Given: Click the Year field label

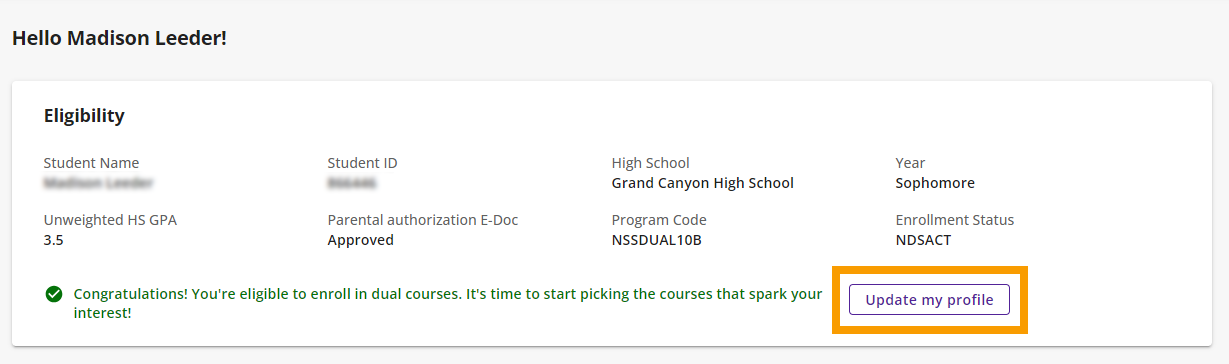Looking at the screenshot, I should click(x=911, y=163).
